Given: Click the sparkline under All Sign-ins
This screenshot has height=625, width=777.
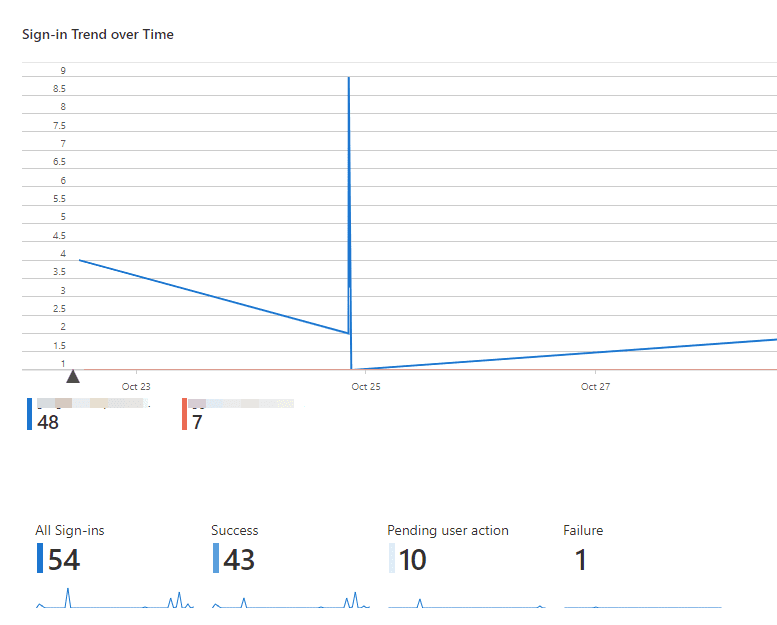Looking at the screenshot, I should pyautogui.click(x=115, y=601).
